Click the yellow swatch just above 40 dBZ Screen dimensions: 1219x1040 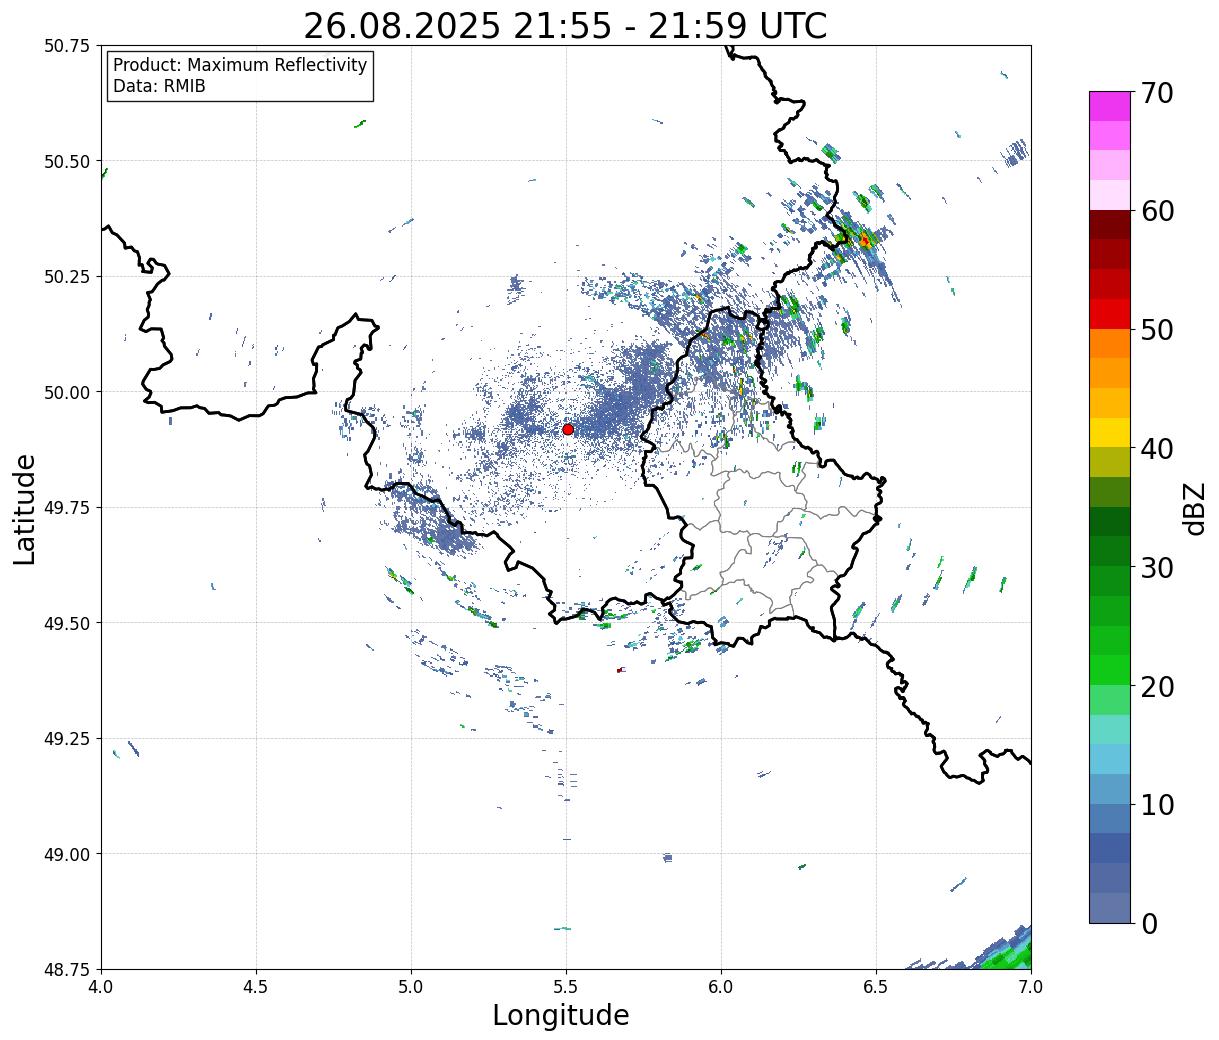[1110, 433]
